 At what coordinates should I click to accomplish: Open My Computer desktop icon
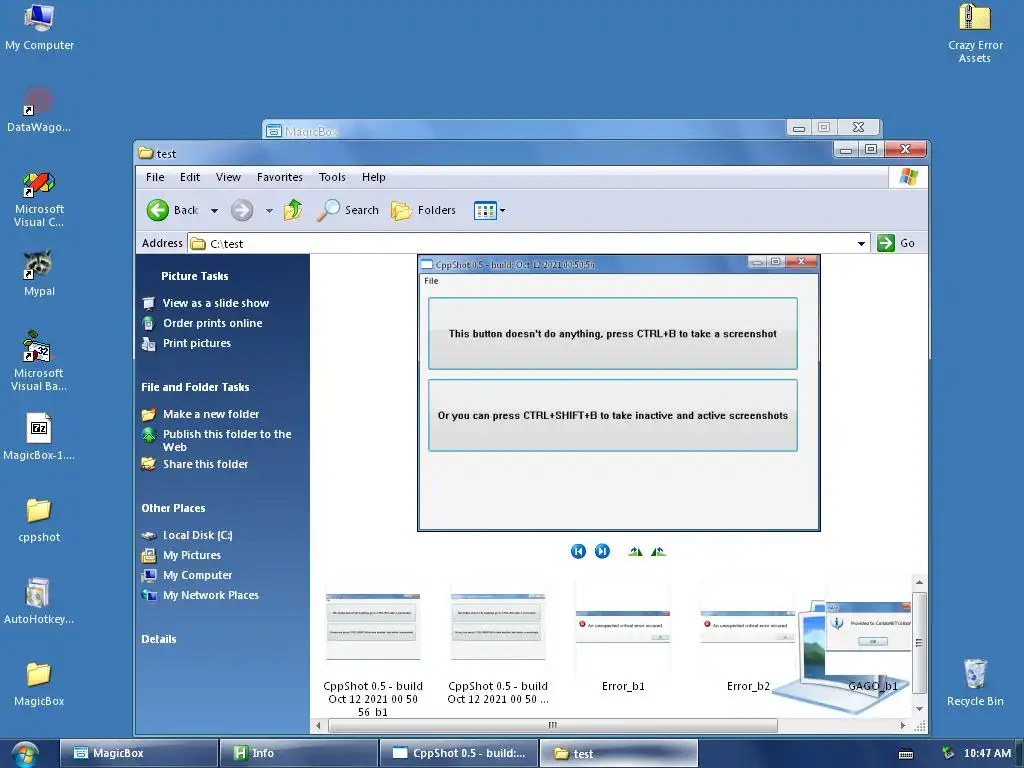click(x=39, y=27)
